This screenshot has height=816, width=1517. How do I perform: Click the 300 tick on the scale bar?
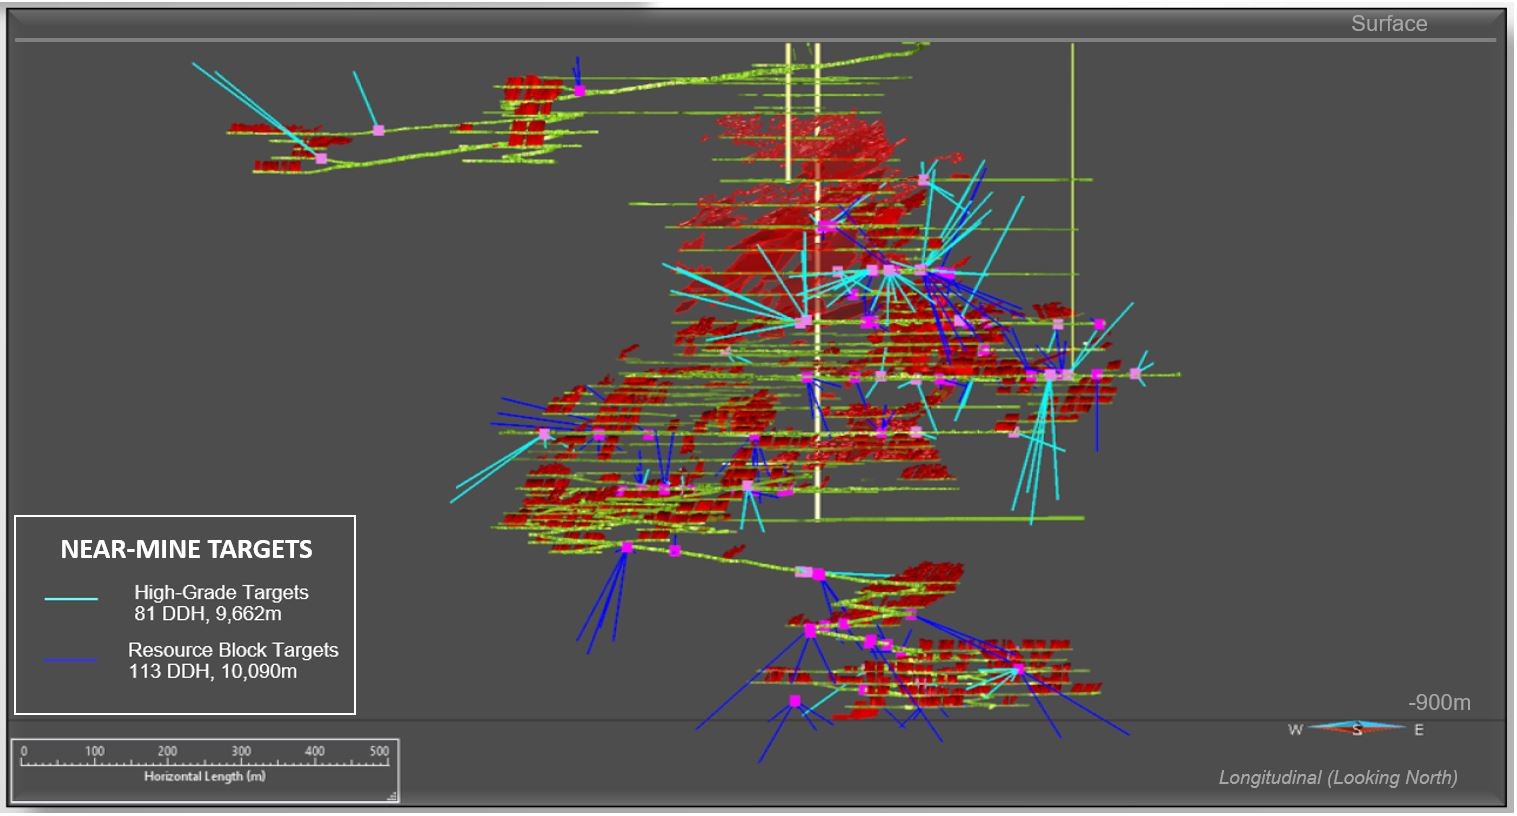pos(241,751)
